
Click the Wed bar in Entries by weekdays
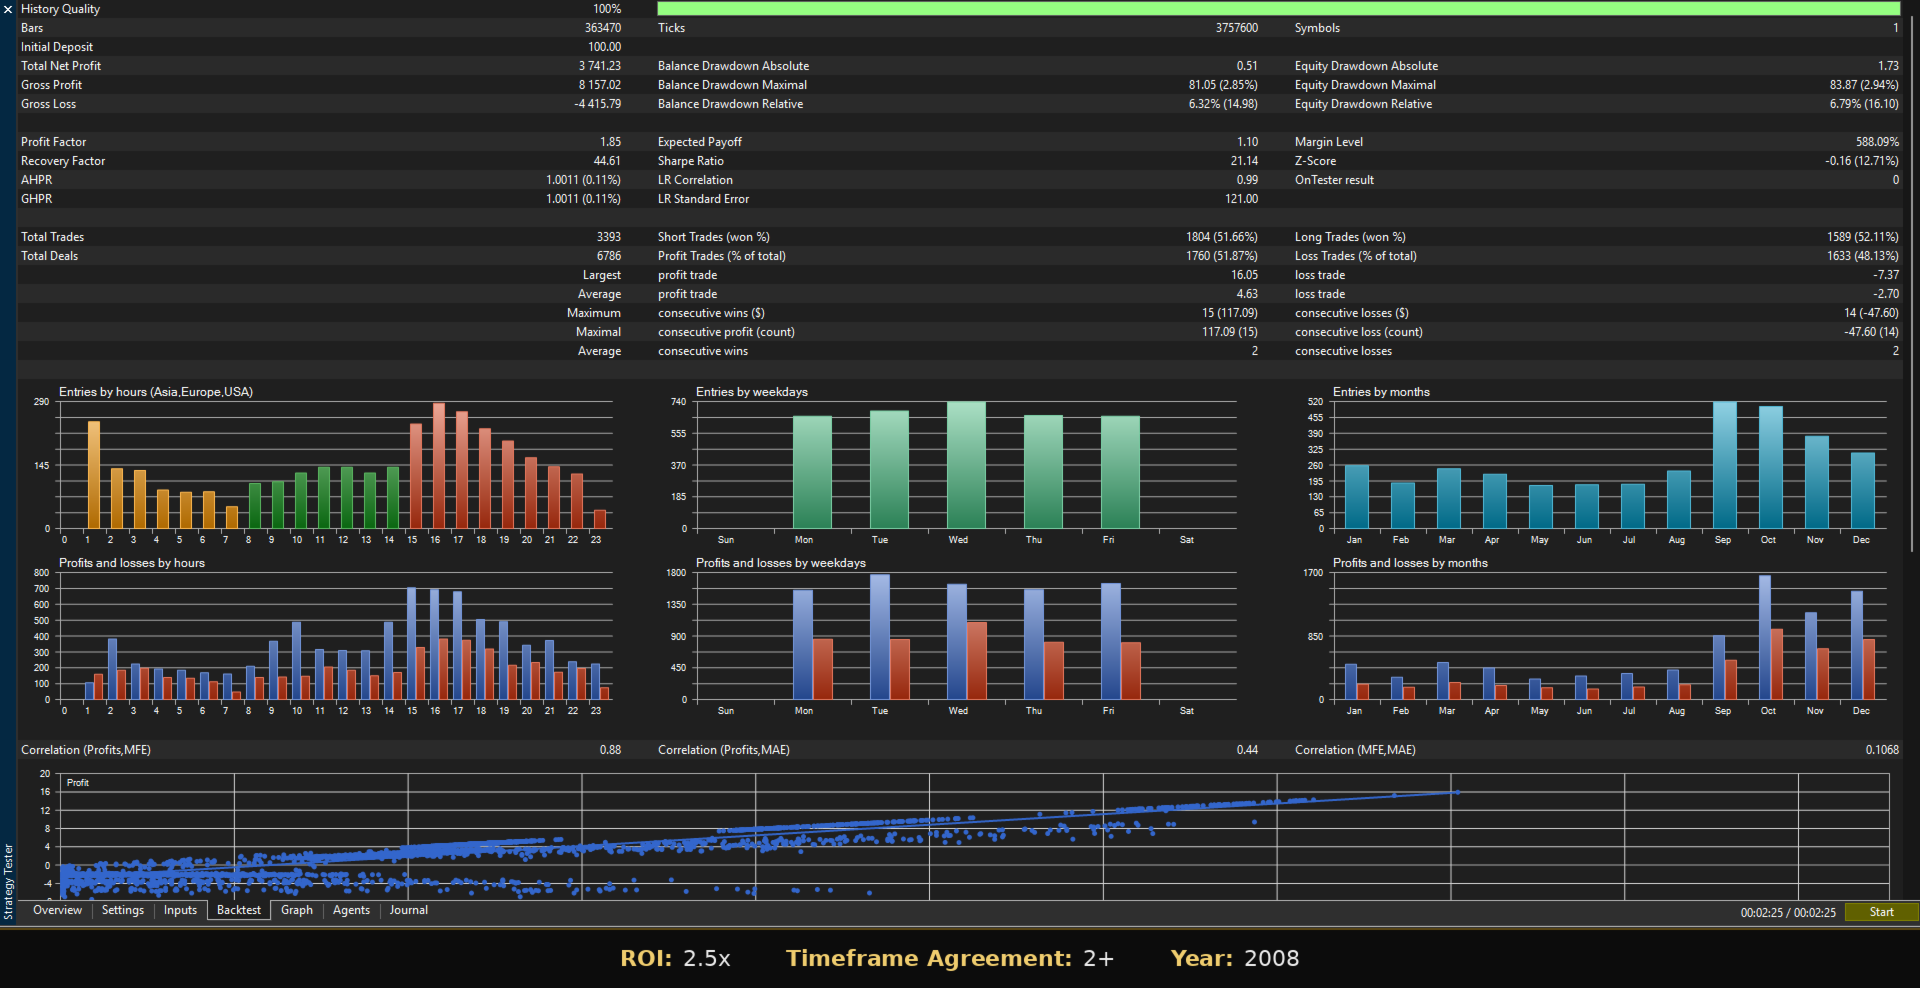click(x=966, y=465)
